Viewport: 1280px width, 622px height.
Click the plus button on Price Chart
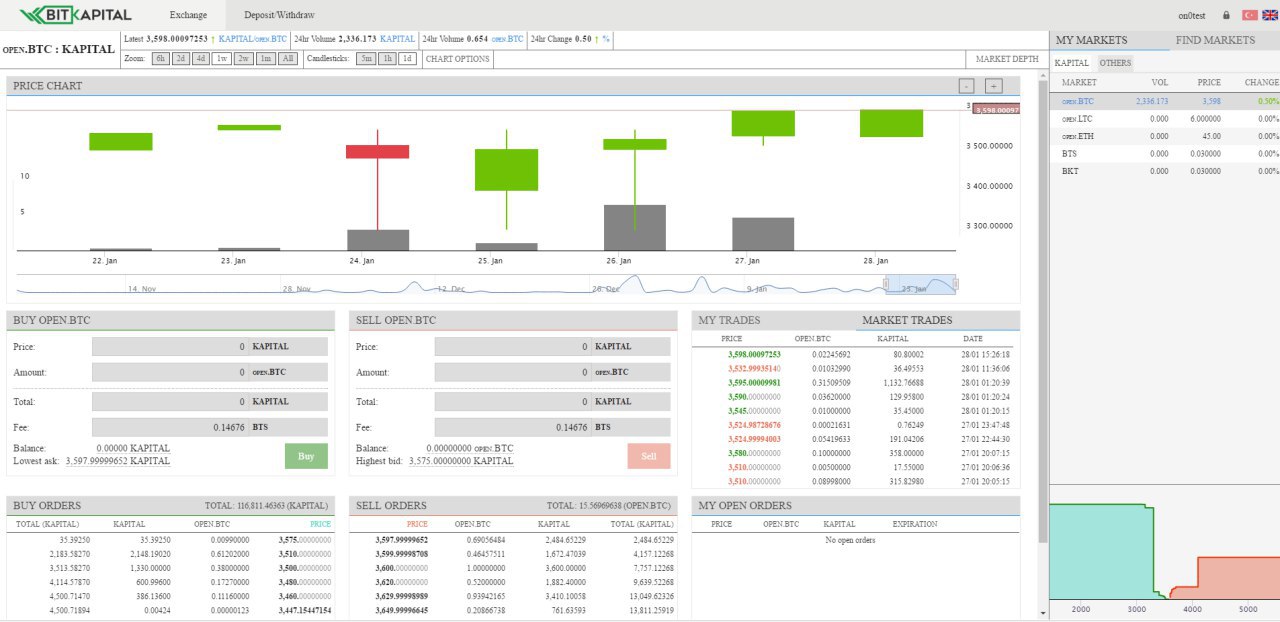pyautogui.click(x=993, y=86)
